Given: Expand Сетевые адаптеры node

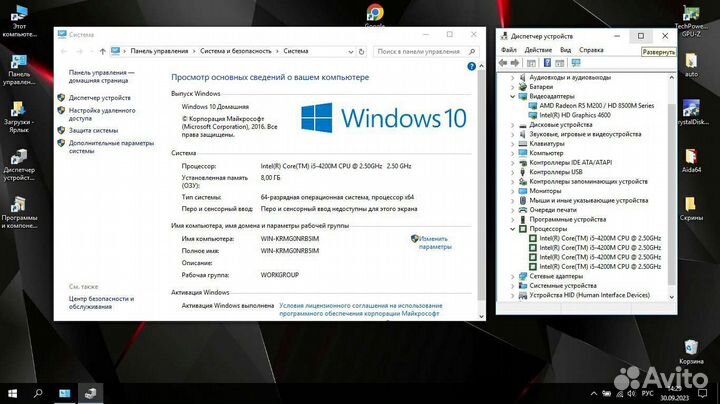Looking at the screenshot, I should 512,276.
